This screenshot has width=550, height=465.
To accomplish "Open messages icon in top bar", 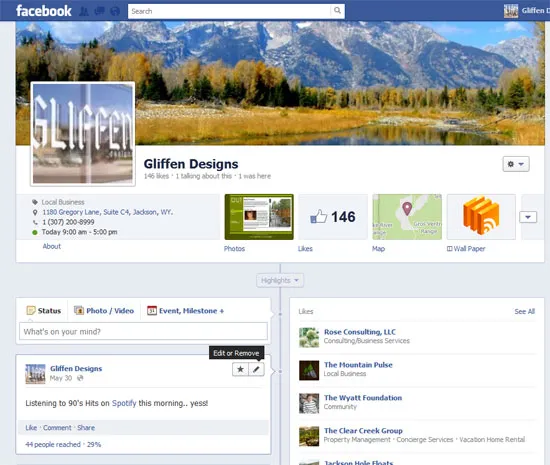I will click(x=100, y=11).
